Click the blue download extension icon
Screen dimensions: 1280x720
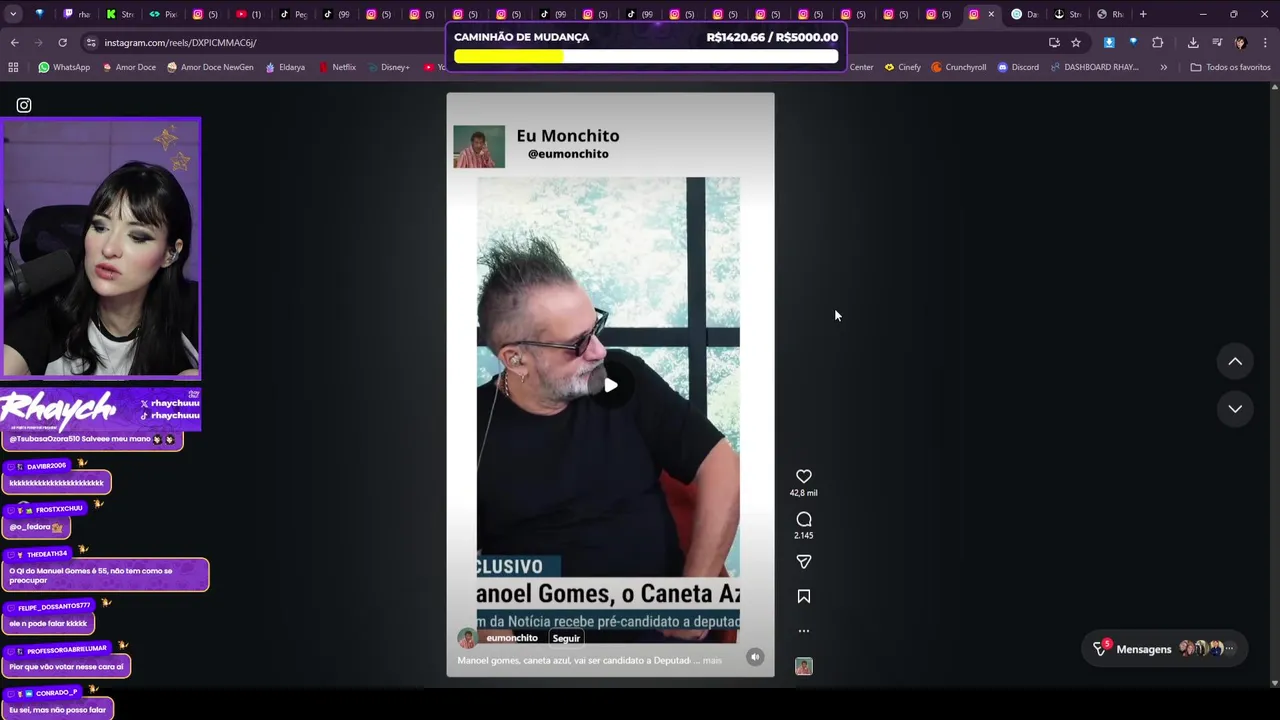[1109, 43]
